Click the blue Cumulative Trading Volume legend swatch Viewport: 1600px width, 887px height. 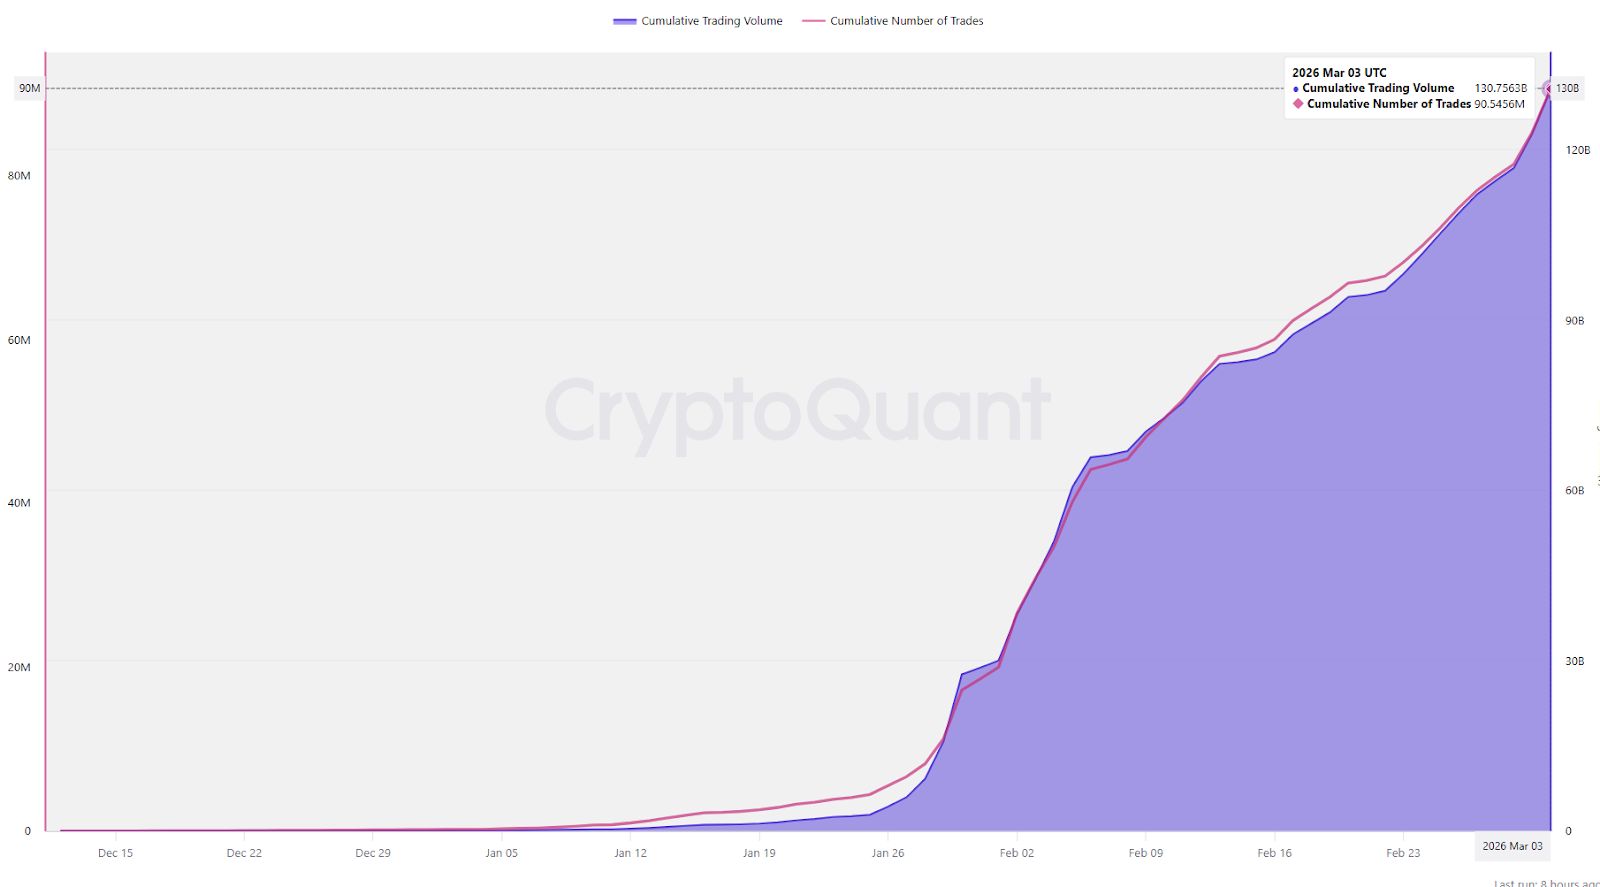[x=625, y=21]
